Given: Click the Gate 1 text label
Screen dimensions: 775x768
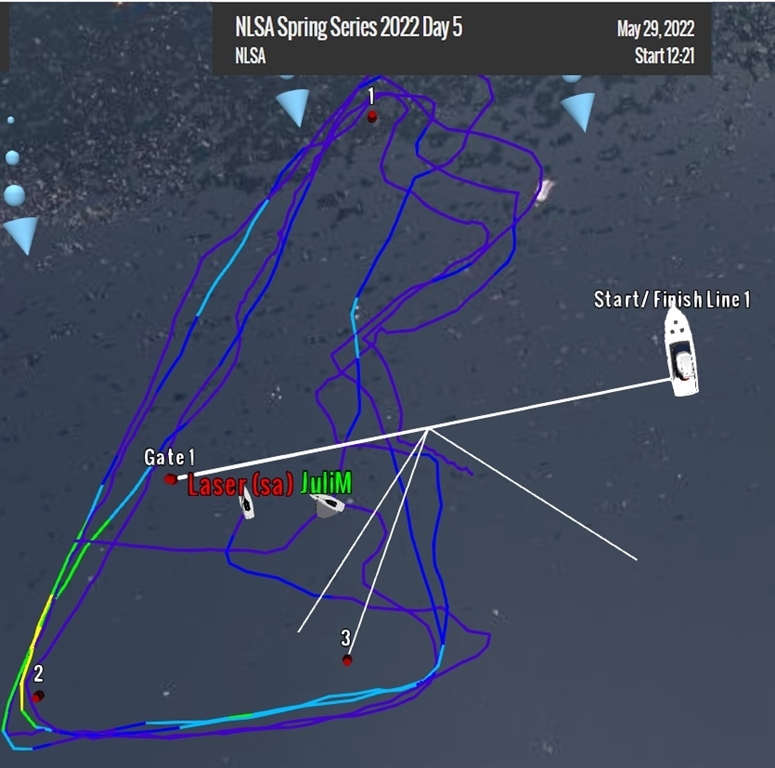Looking at the screenshot, I should pos(169,457).
